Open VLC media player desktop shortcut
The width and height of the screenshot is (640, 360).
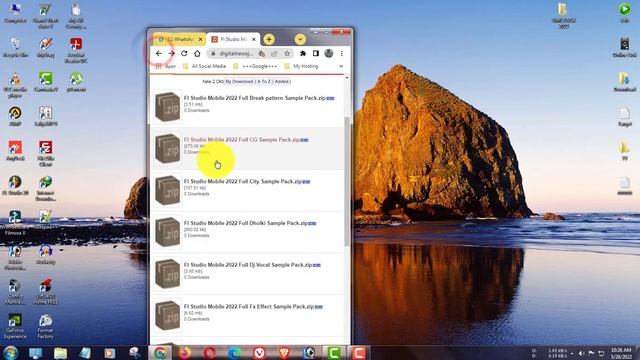click(x=15, y=85)
